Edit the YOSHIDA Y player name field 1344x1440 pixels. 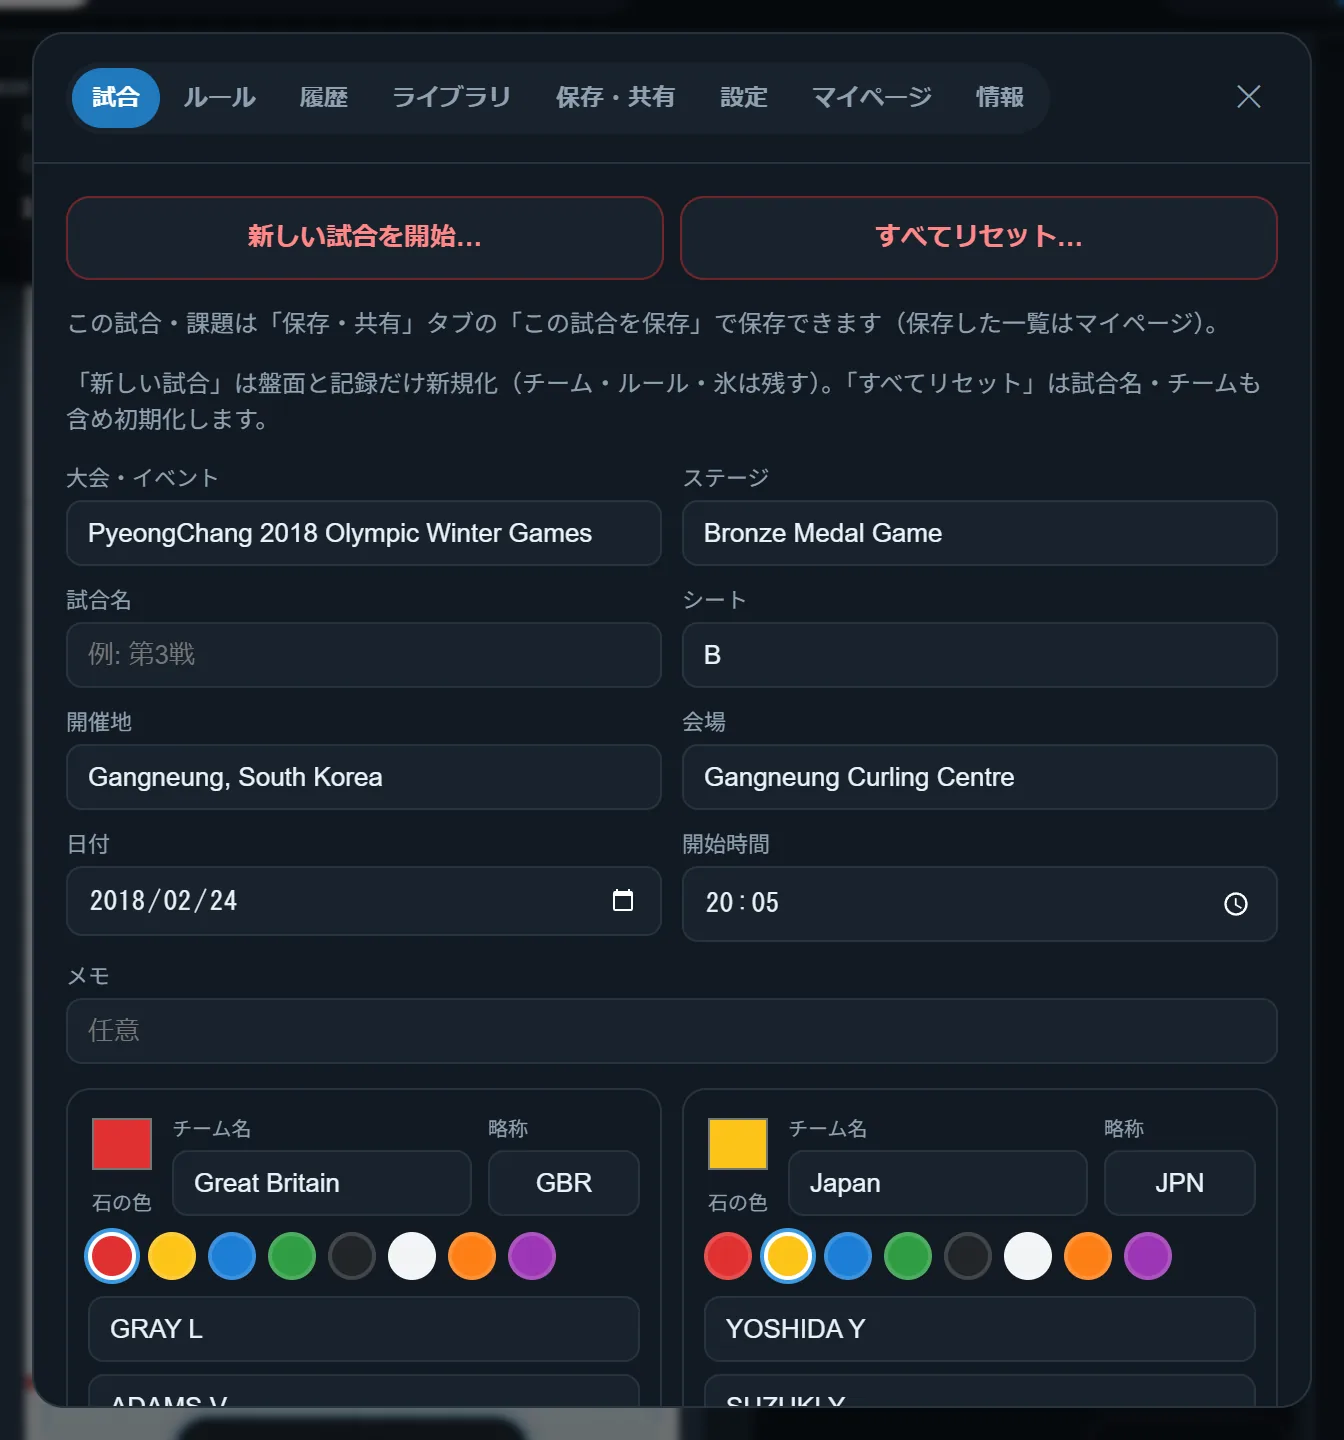[980, 1329]
